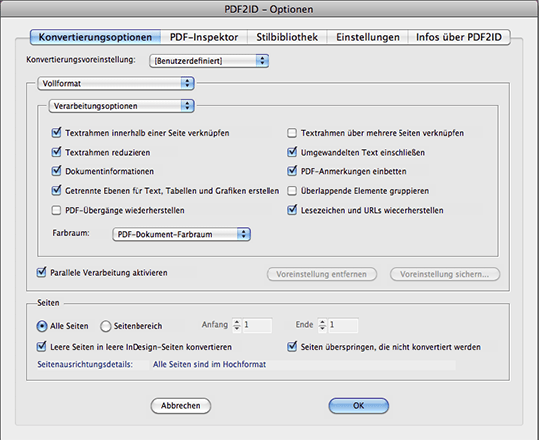Viewport: 539px width, 440px height.
Task: Select the Seitenbereich radio button
Action: click(106, 326)
